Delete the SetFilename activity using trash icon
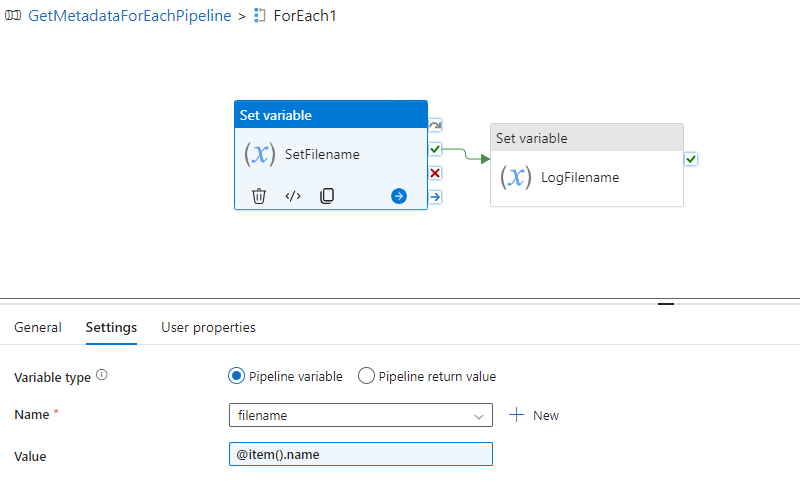This screenshot has width=800, height=492. pyautogui.click(x=259, y=196)
